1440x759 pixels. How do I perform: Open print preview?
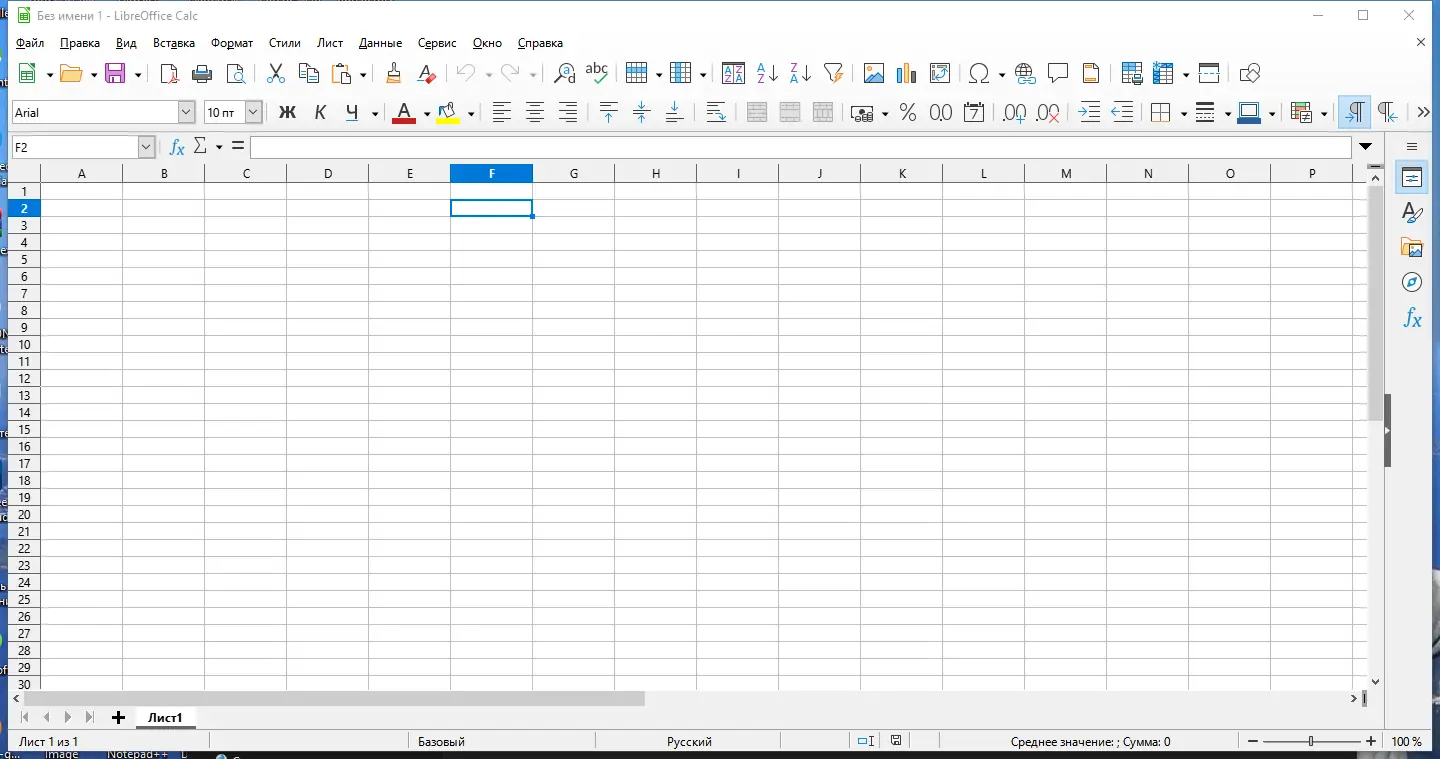(x=236, y=73)
